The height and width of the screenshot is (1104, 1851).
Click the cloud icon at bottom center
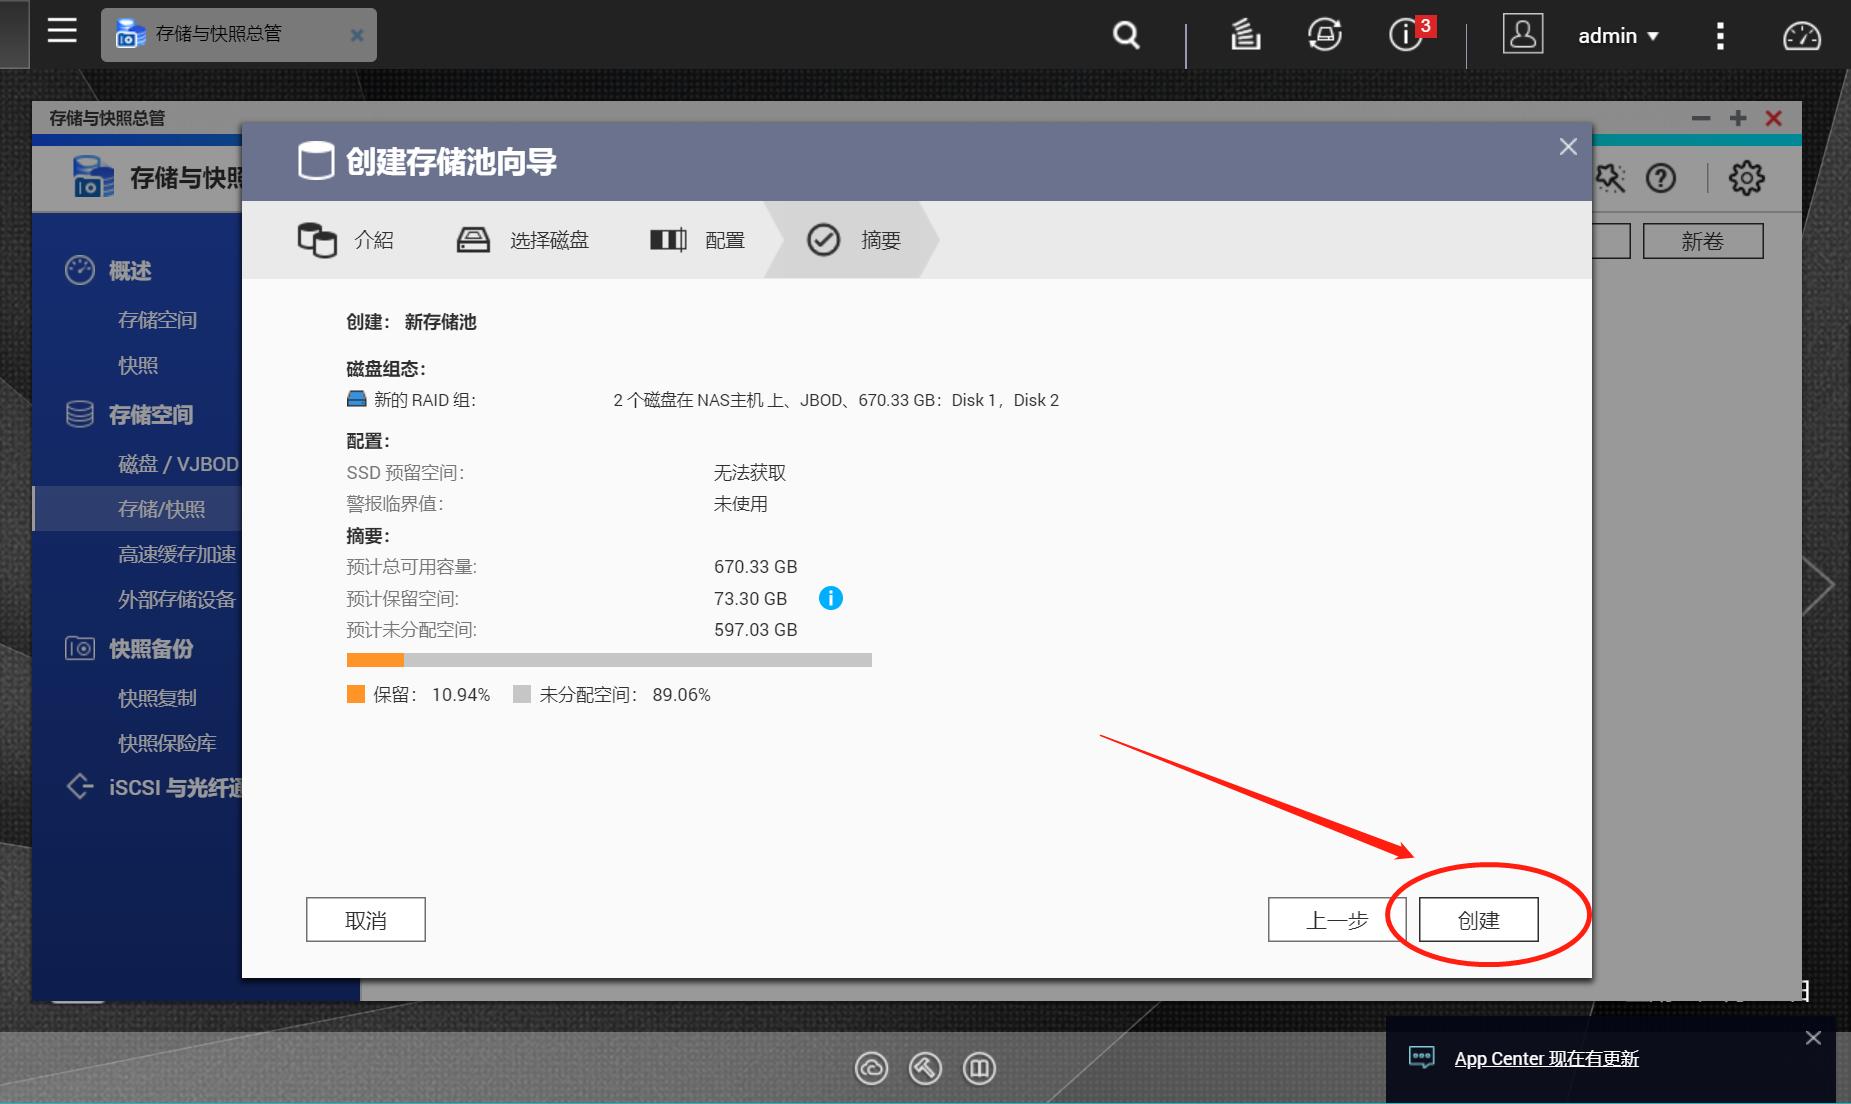click(872, 1068)
